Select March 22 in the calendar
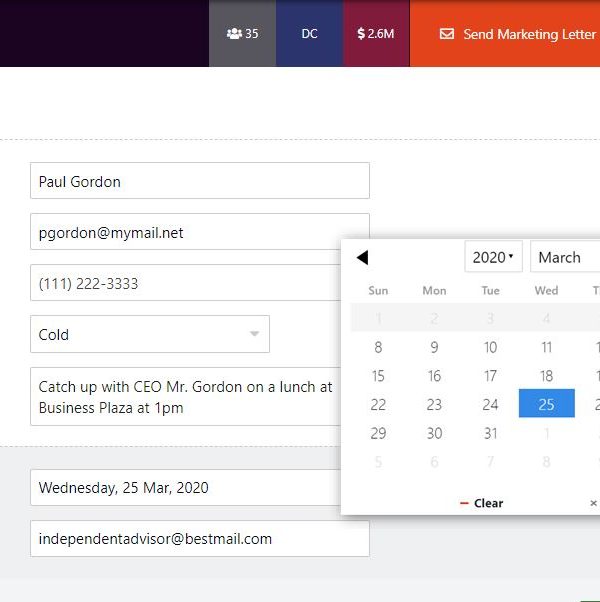 (378, 405)
